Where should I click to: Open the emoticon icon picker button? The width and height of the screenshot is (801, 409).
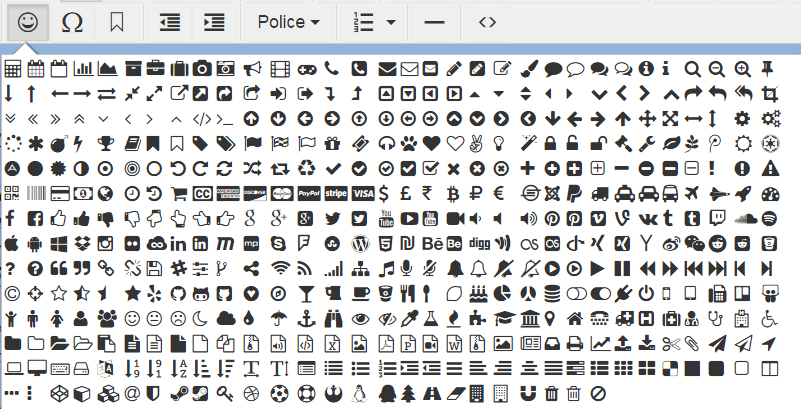click(x=28, y=22)
